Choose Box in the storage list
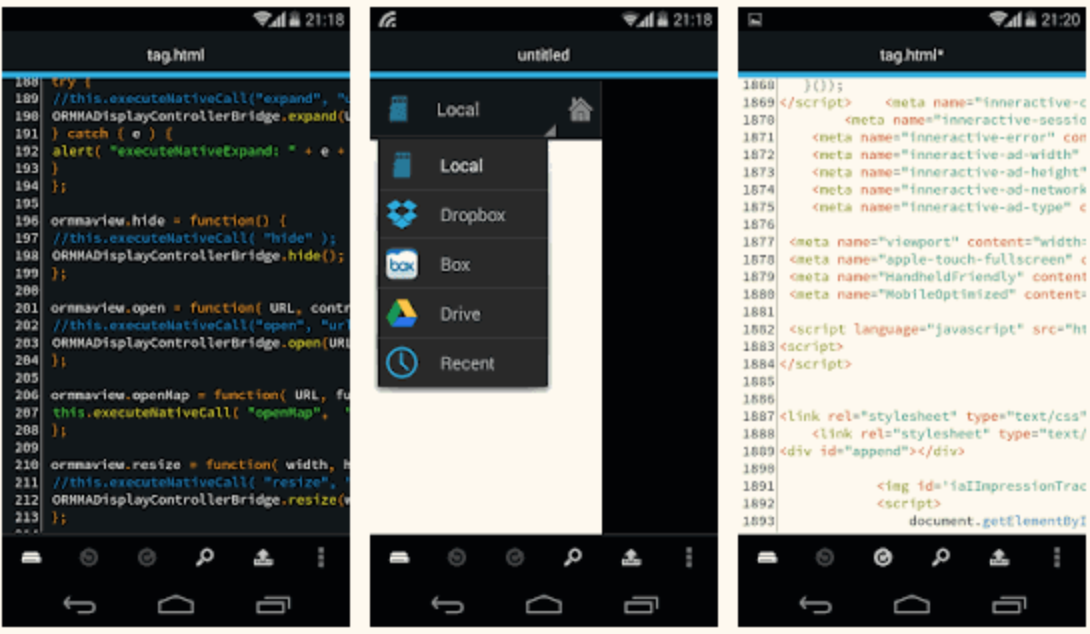 (463, 264)
